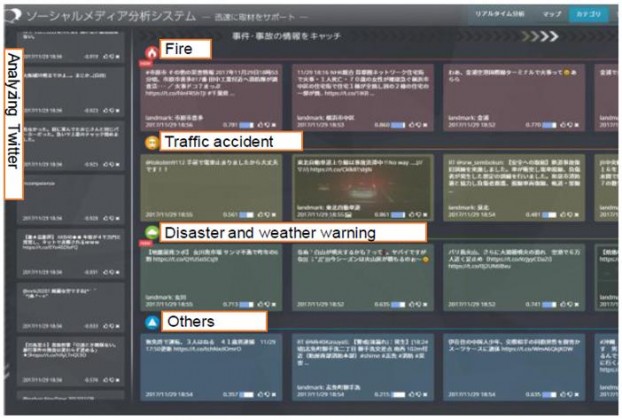
Task: Click the blue triangle Others category icon
Action: (x=152, y=322)
